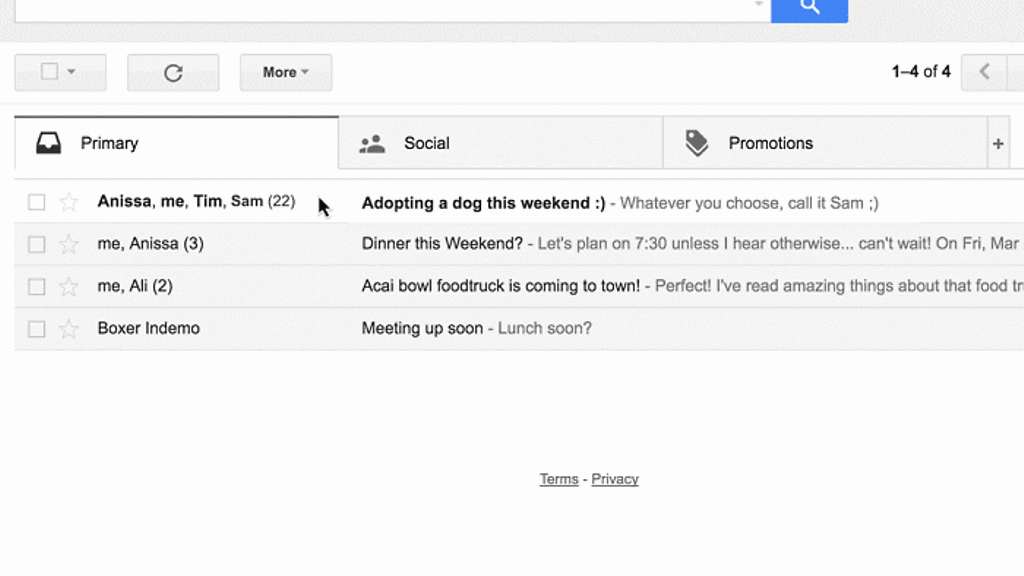This screenshot has height=576, width=1024.
Task: Open search options arrow in search box
Action: coord(759,5)
